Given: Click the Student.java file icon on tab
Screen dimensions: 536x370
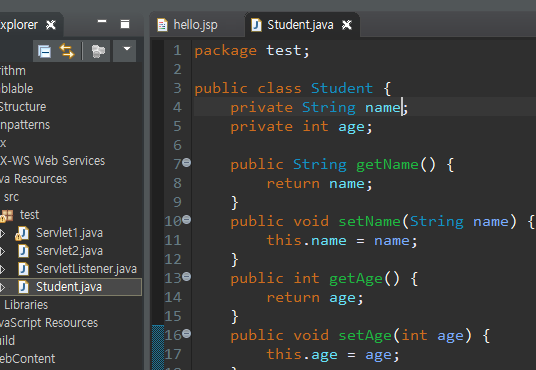Looking at the screenshot, I should click(256, 25).
